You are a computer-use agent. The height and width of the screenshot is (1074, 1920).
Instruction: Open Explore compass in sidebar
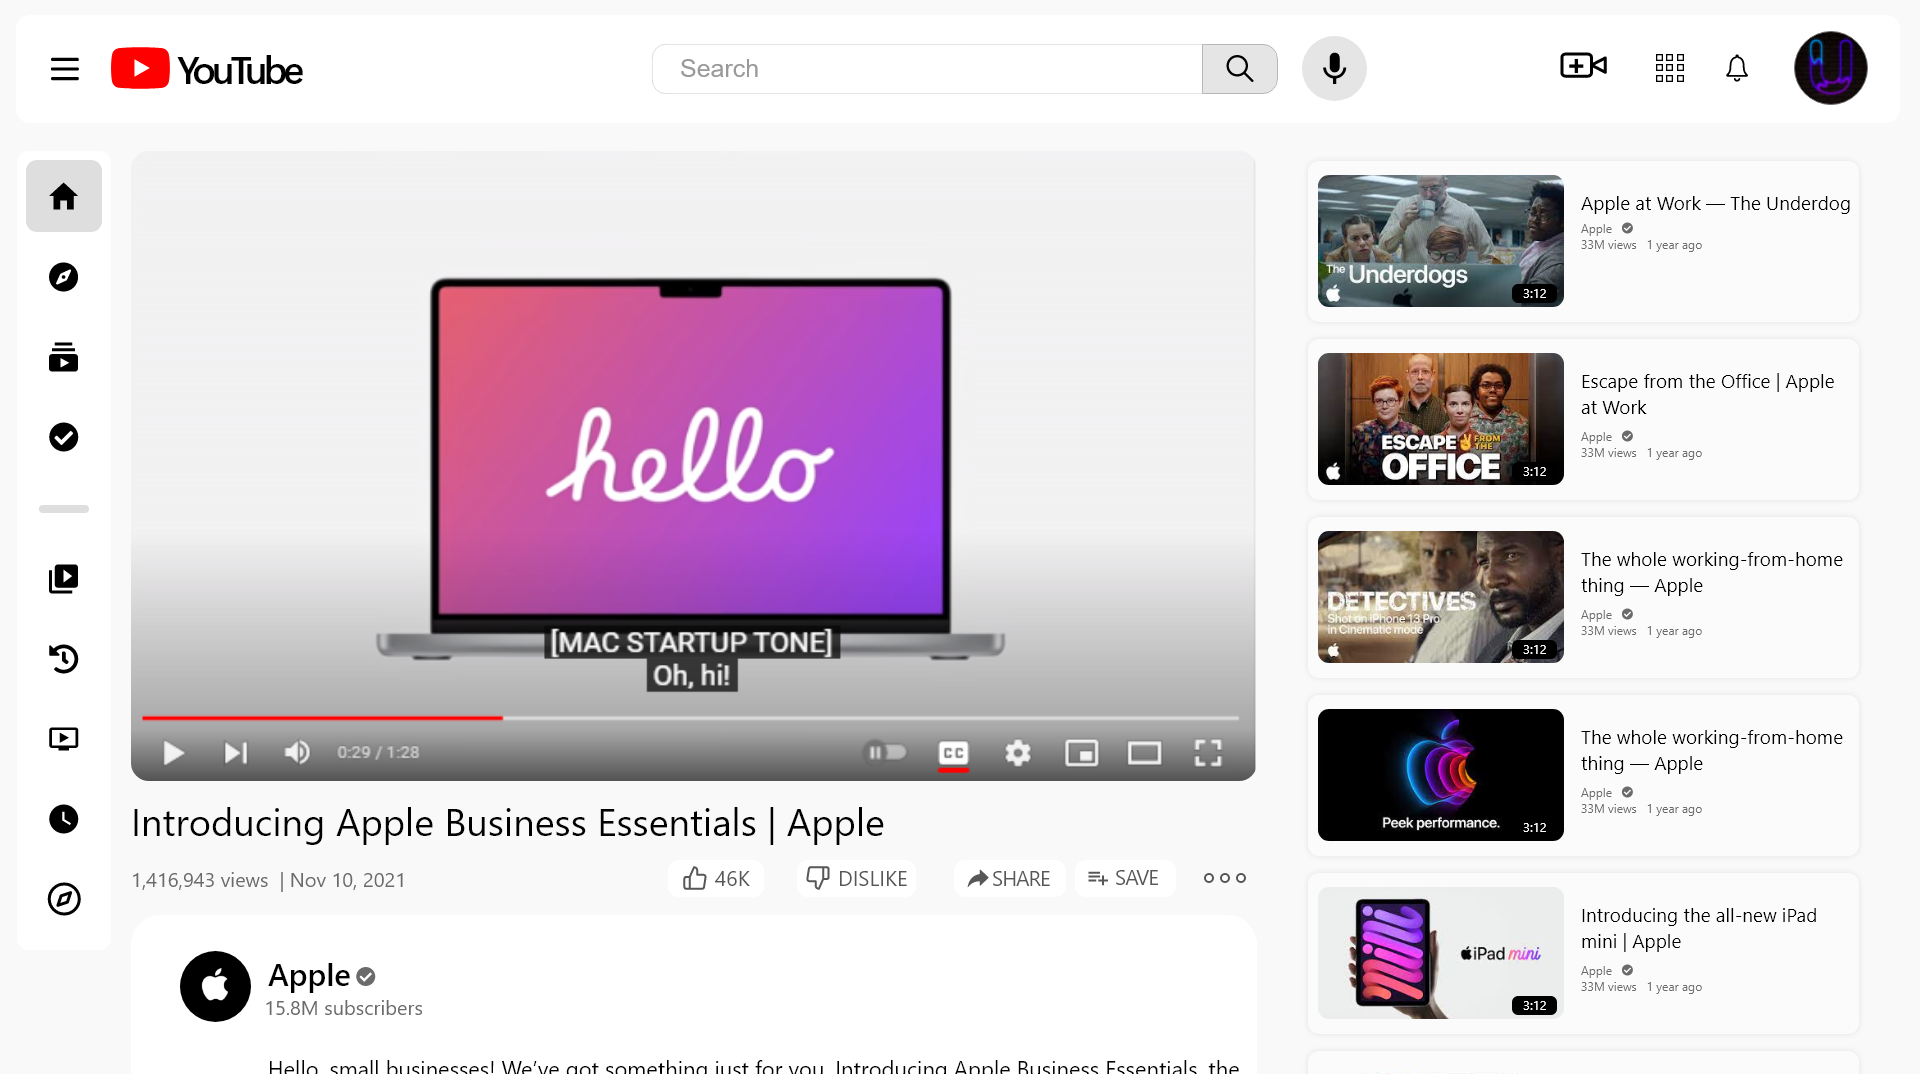[x=64, y=277]
